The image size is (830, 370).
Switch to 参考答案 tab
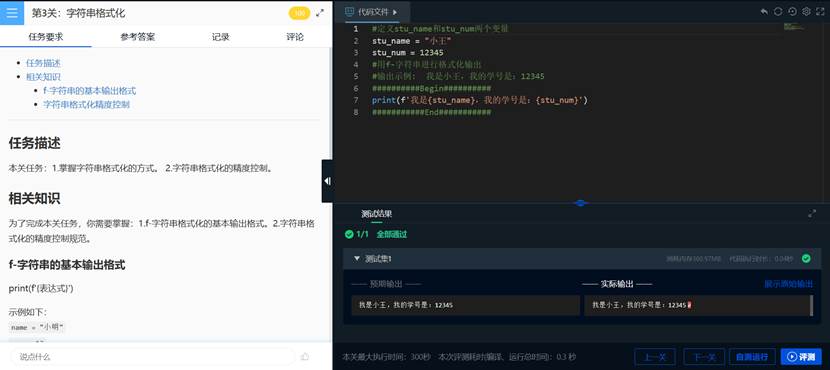coord(138,37)
